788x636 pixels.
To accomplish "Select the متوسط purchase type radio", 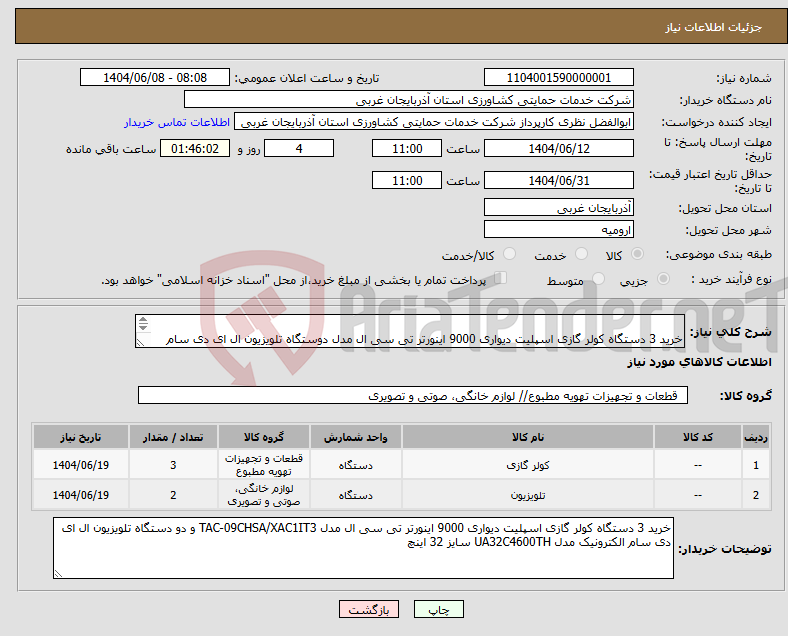I will click(598, 279).
